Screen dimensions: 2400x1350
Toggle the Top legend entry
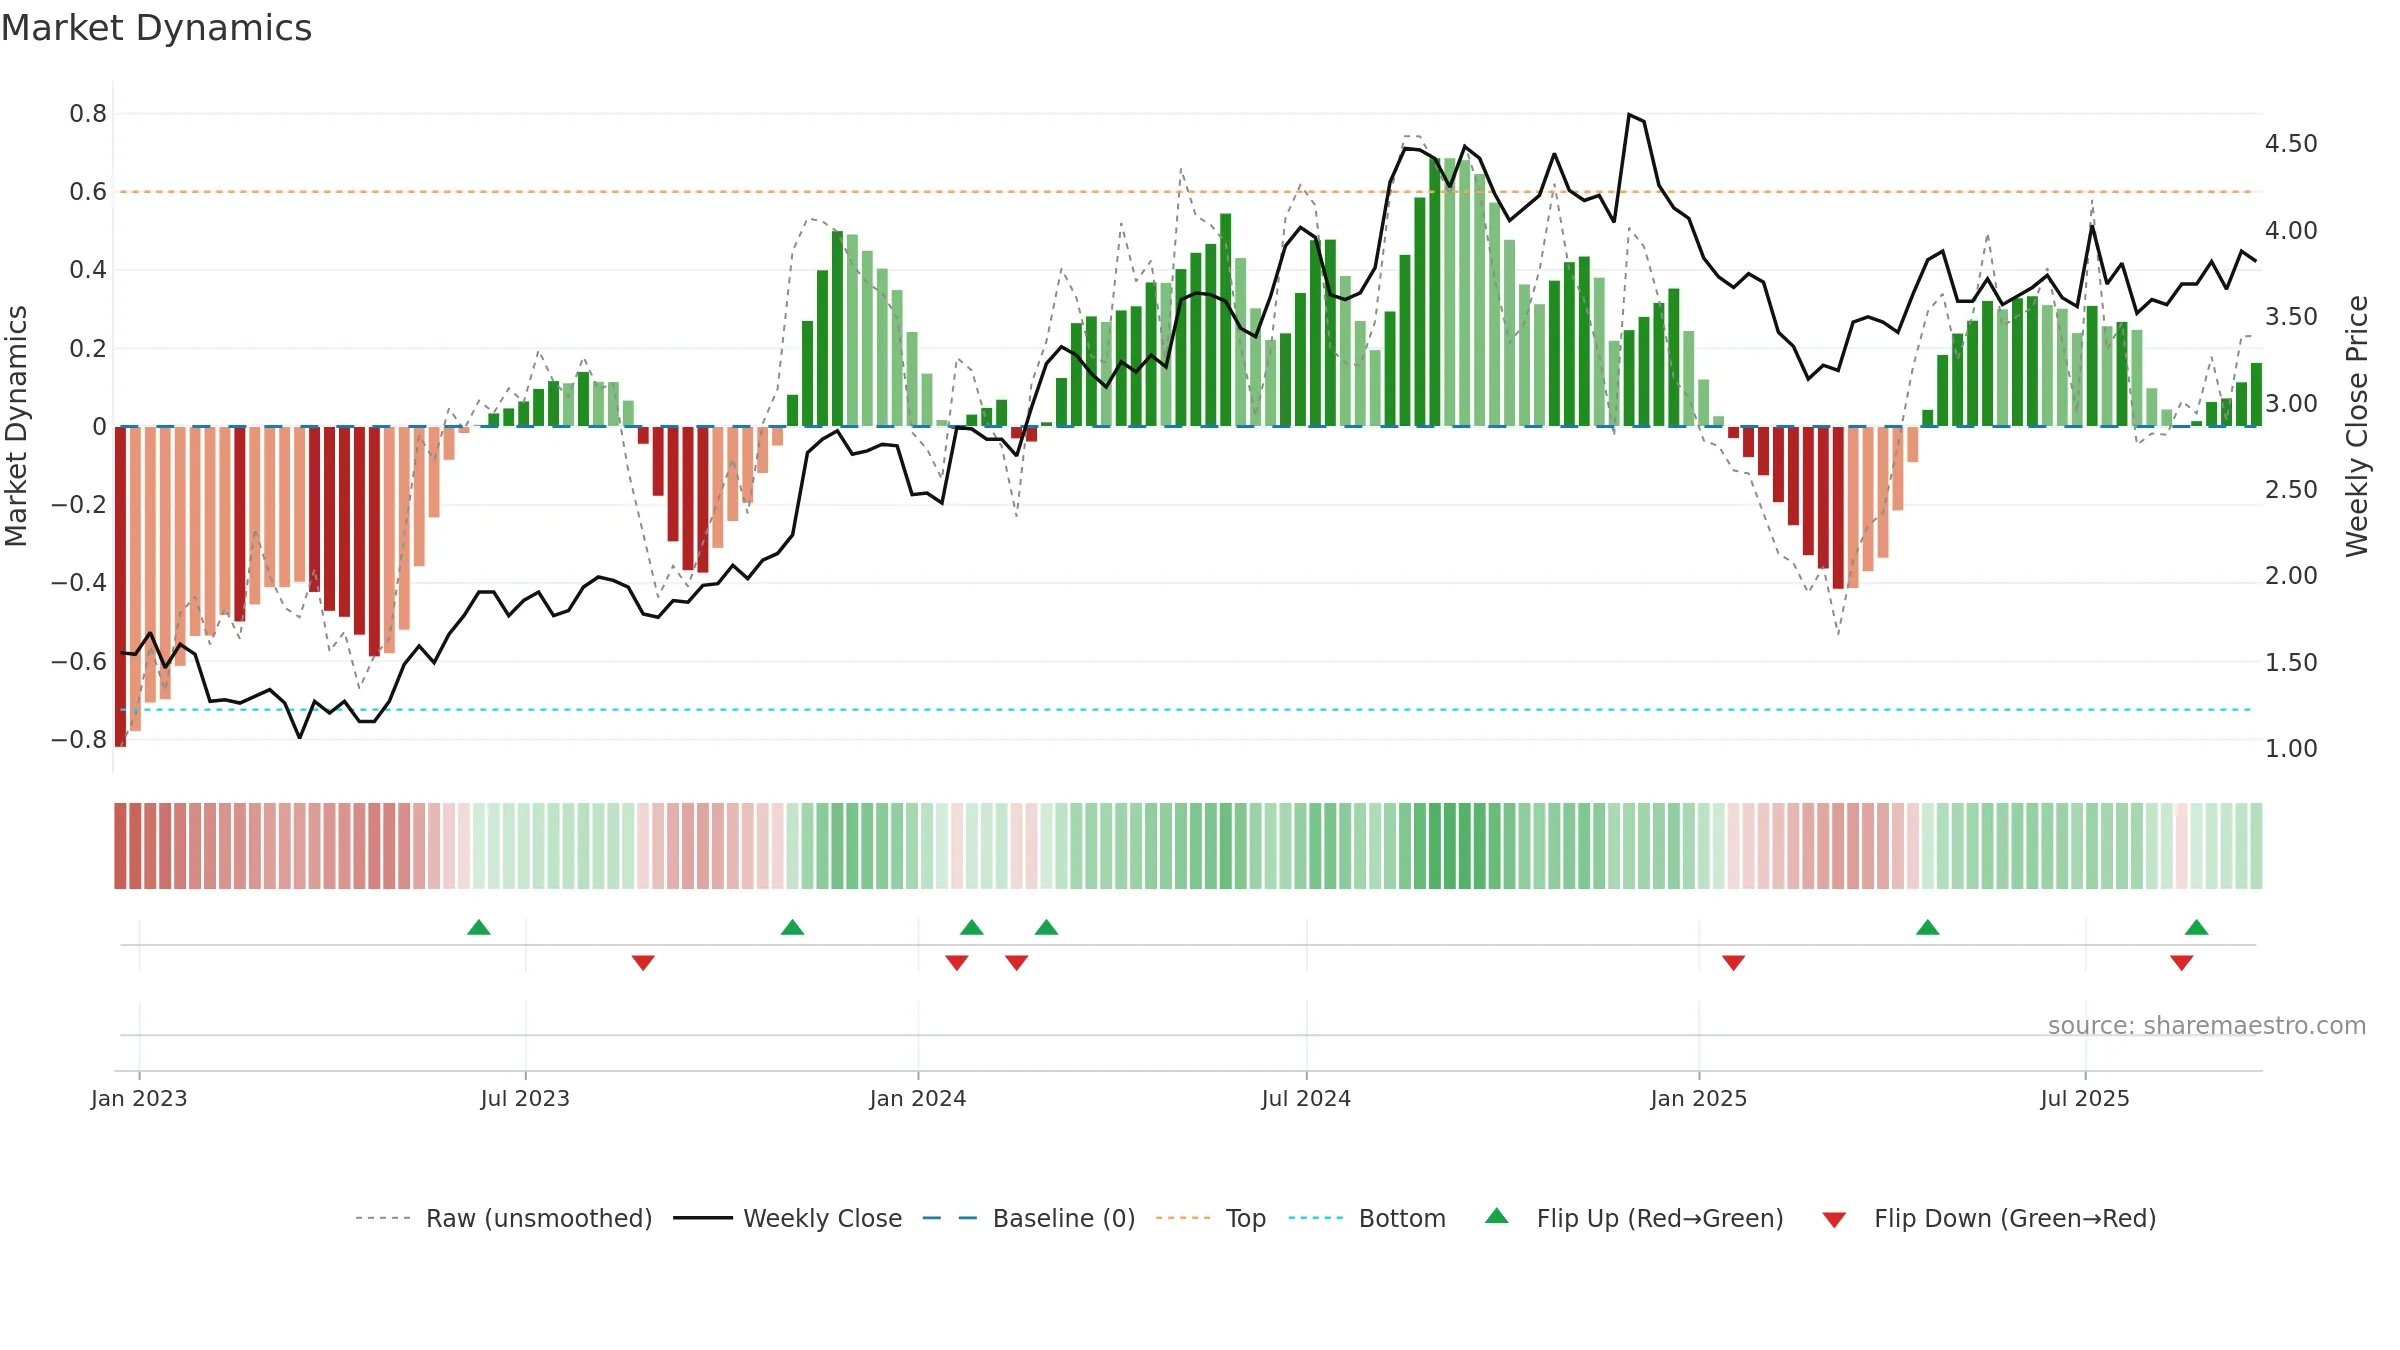pos(1211,1218)
